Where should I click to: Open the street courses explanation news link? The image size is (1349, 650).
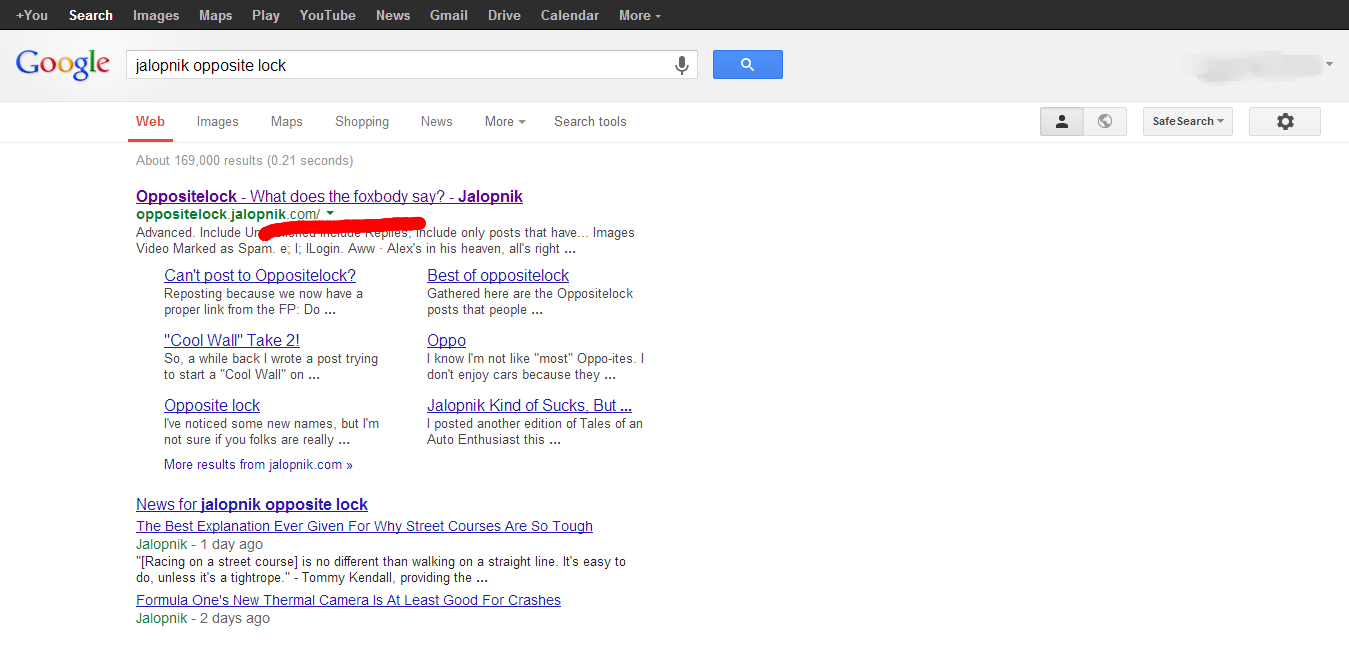click(364, 526)
